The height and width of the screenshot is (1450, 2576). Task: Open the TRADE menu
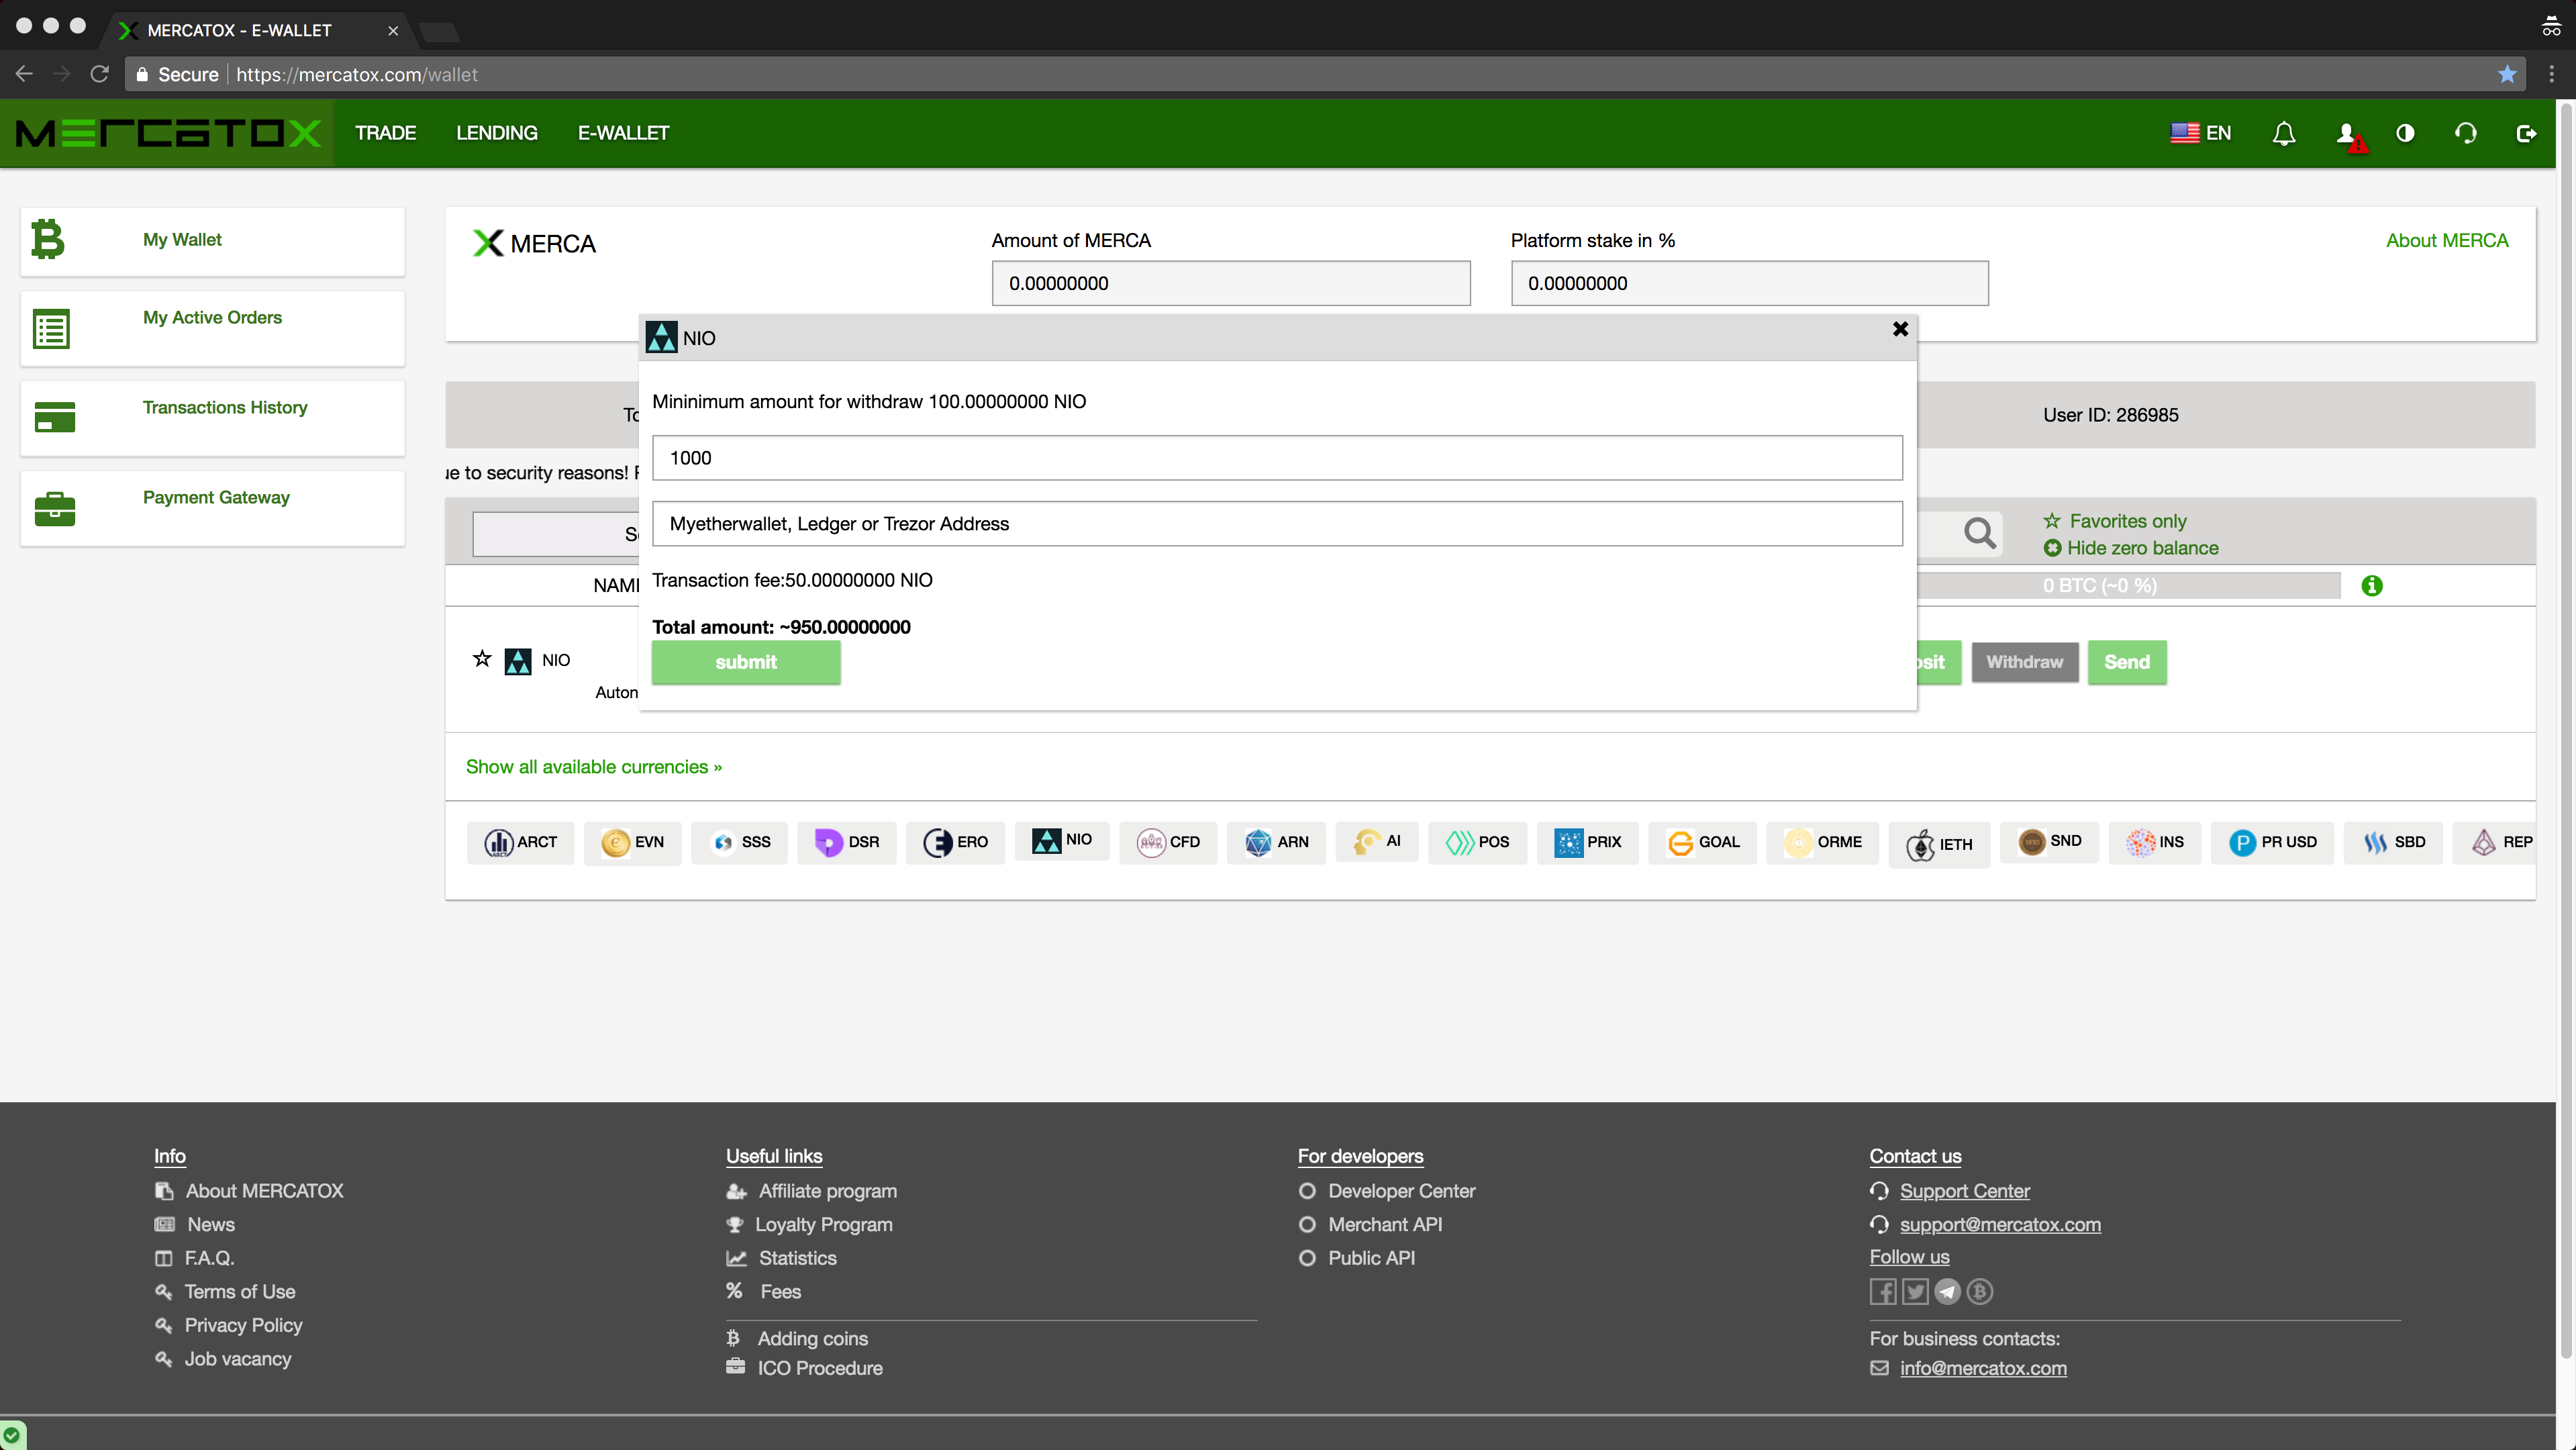point(385,133)
